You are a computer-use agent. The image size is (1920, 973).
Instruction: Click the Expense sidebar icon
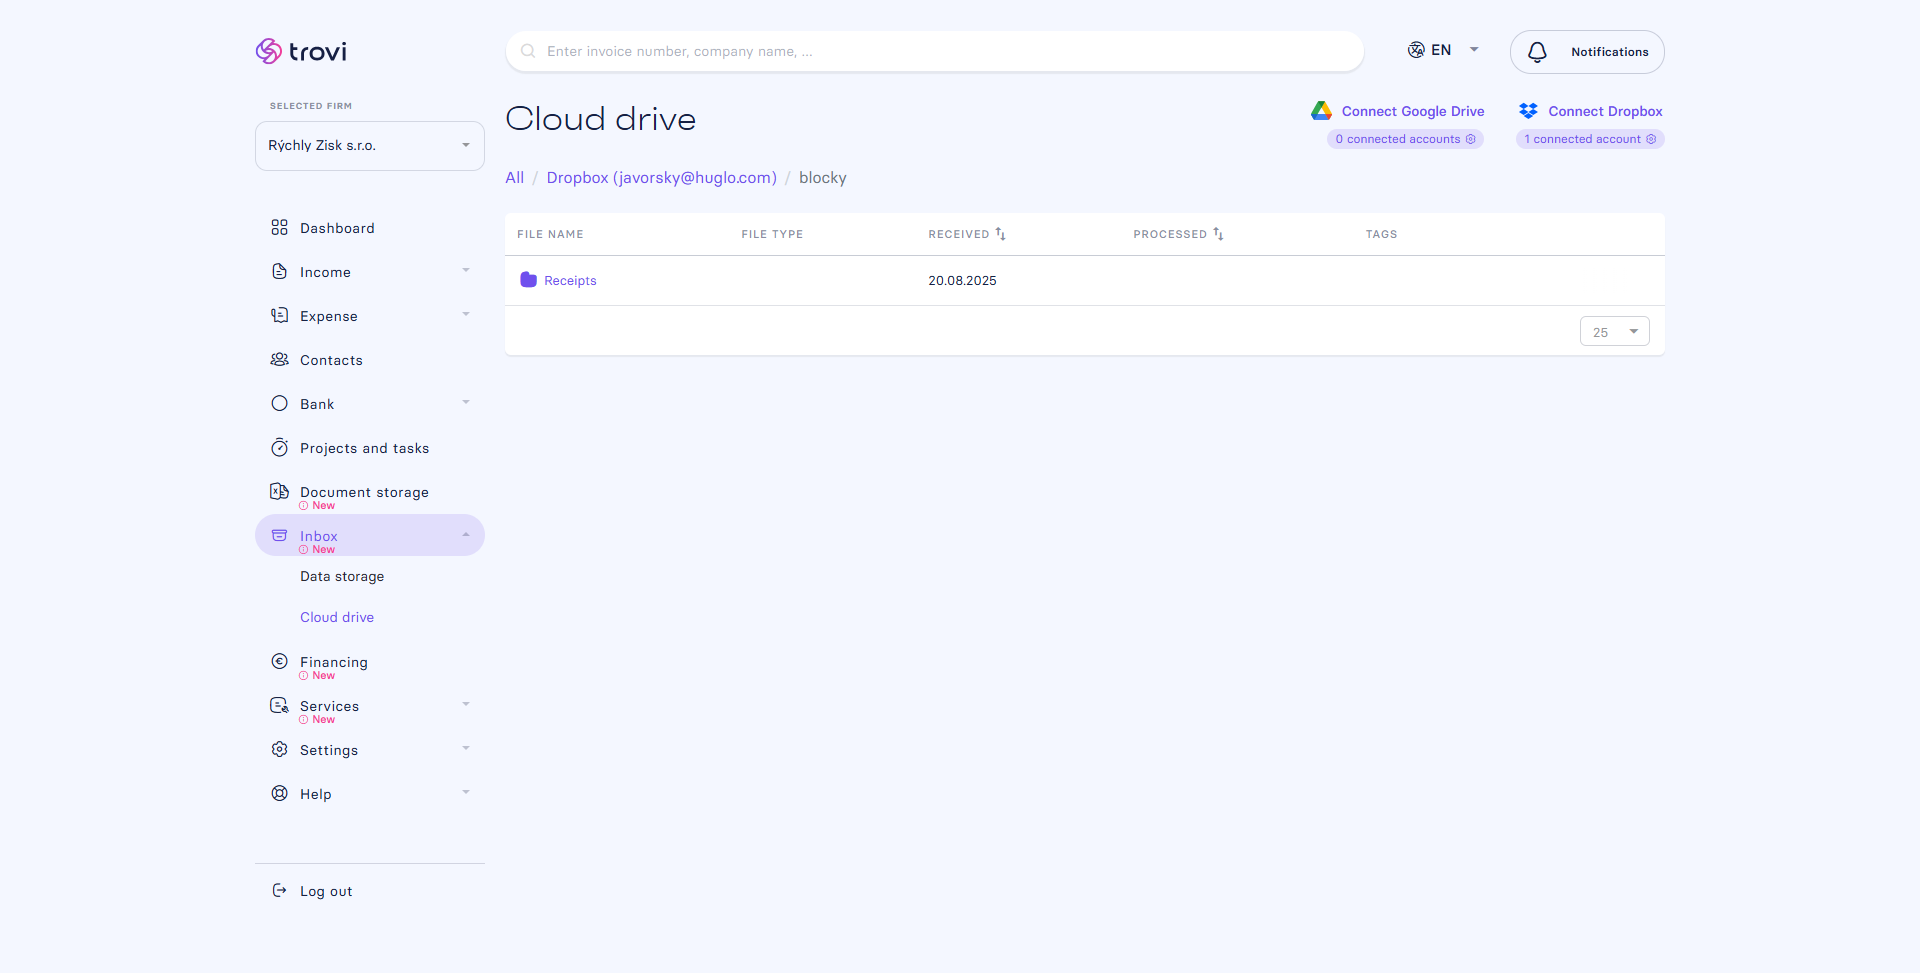click(279, 316)
